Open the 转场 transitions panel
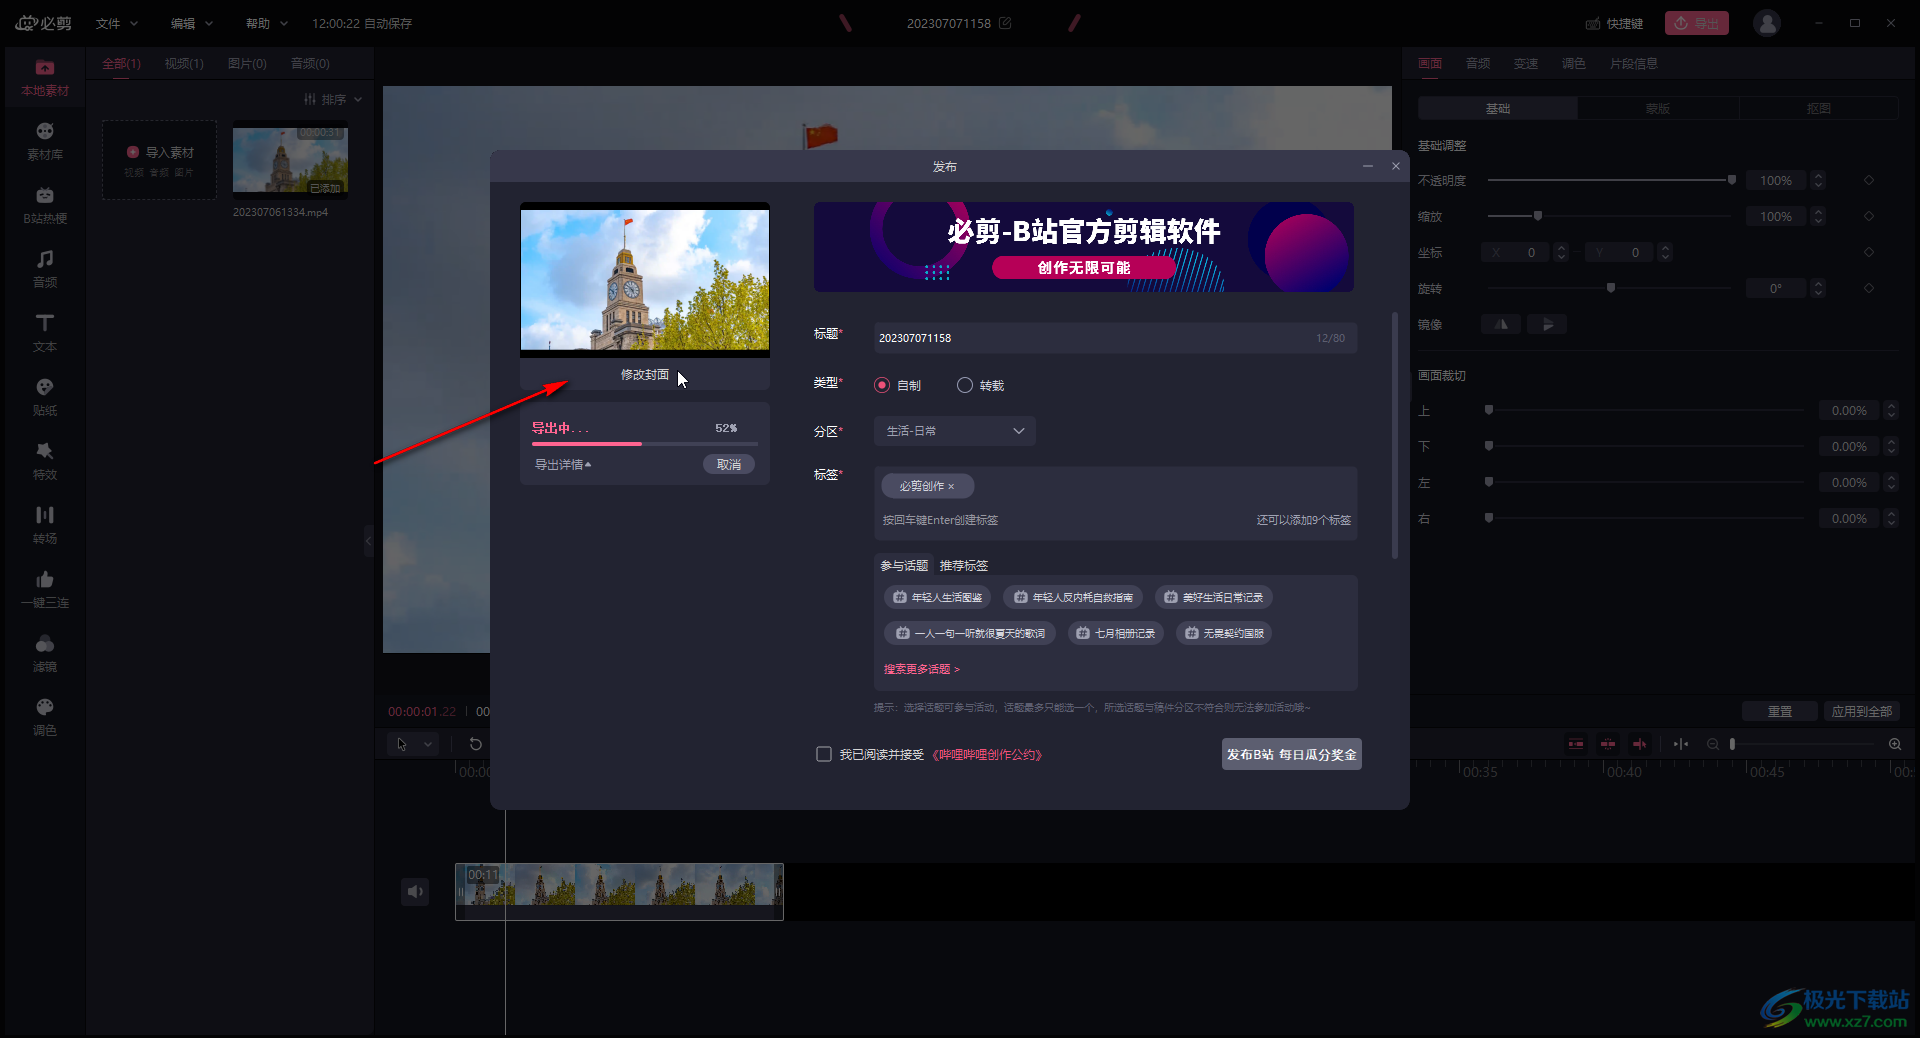Viewport: 1920px width, 1038px height. pyautogui.click(x=45, y=526)
